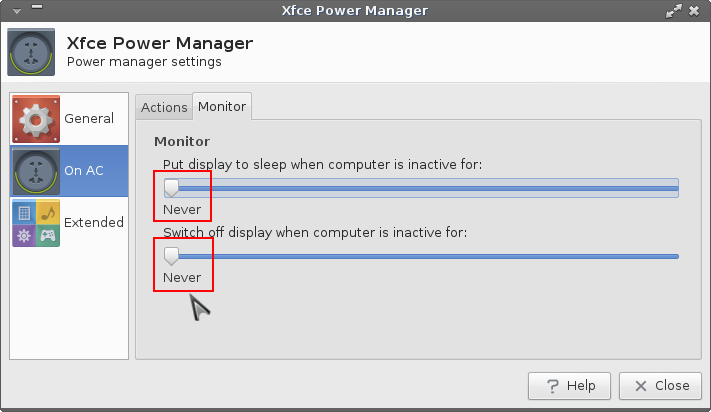The height and width of the screenshot is (412, 711).
Task: Click the Help button
Action: pos(569,386)
